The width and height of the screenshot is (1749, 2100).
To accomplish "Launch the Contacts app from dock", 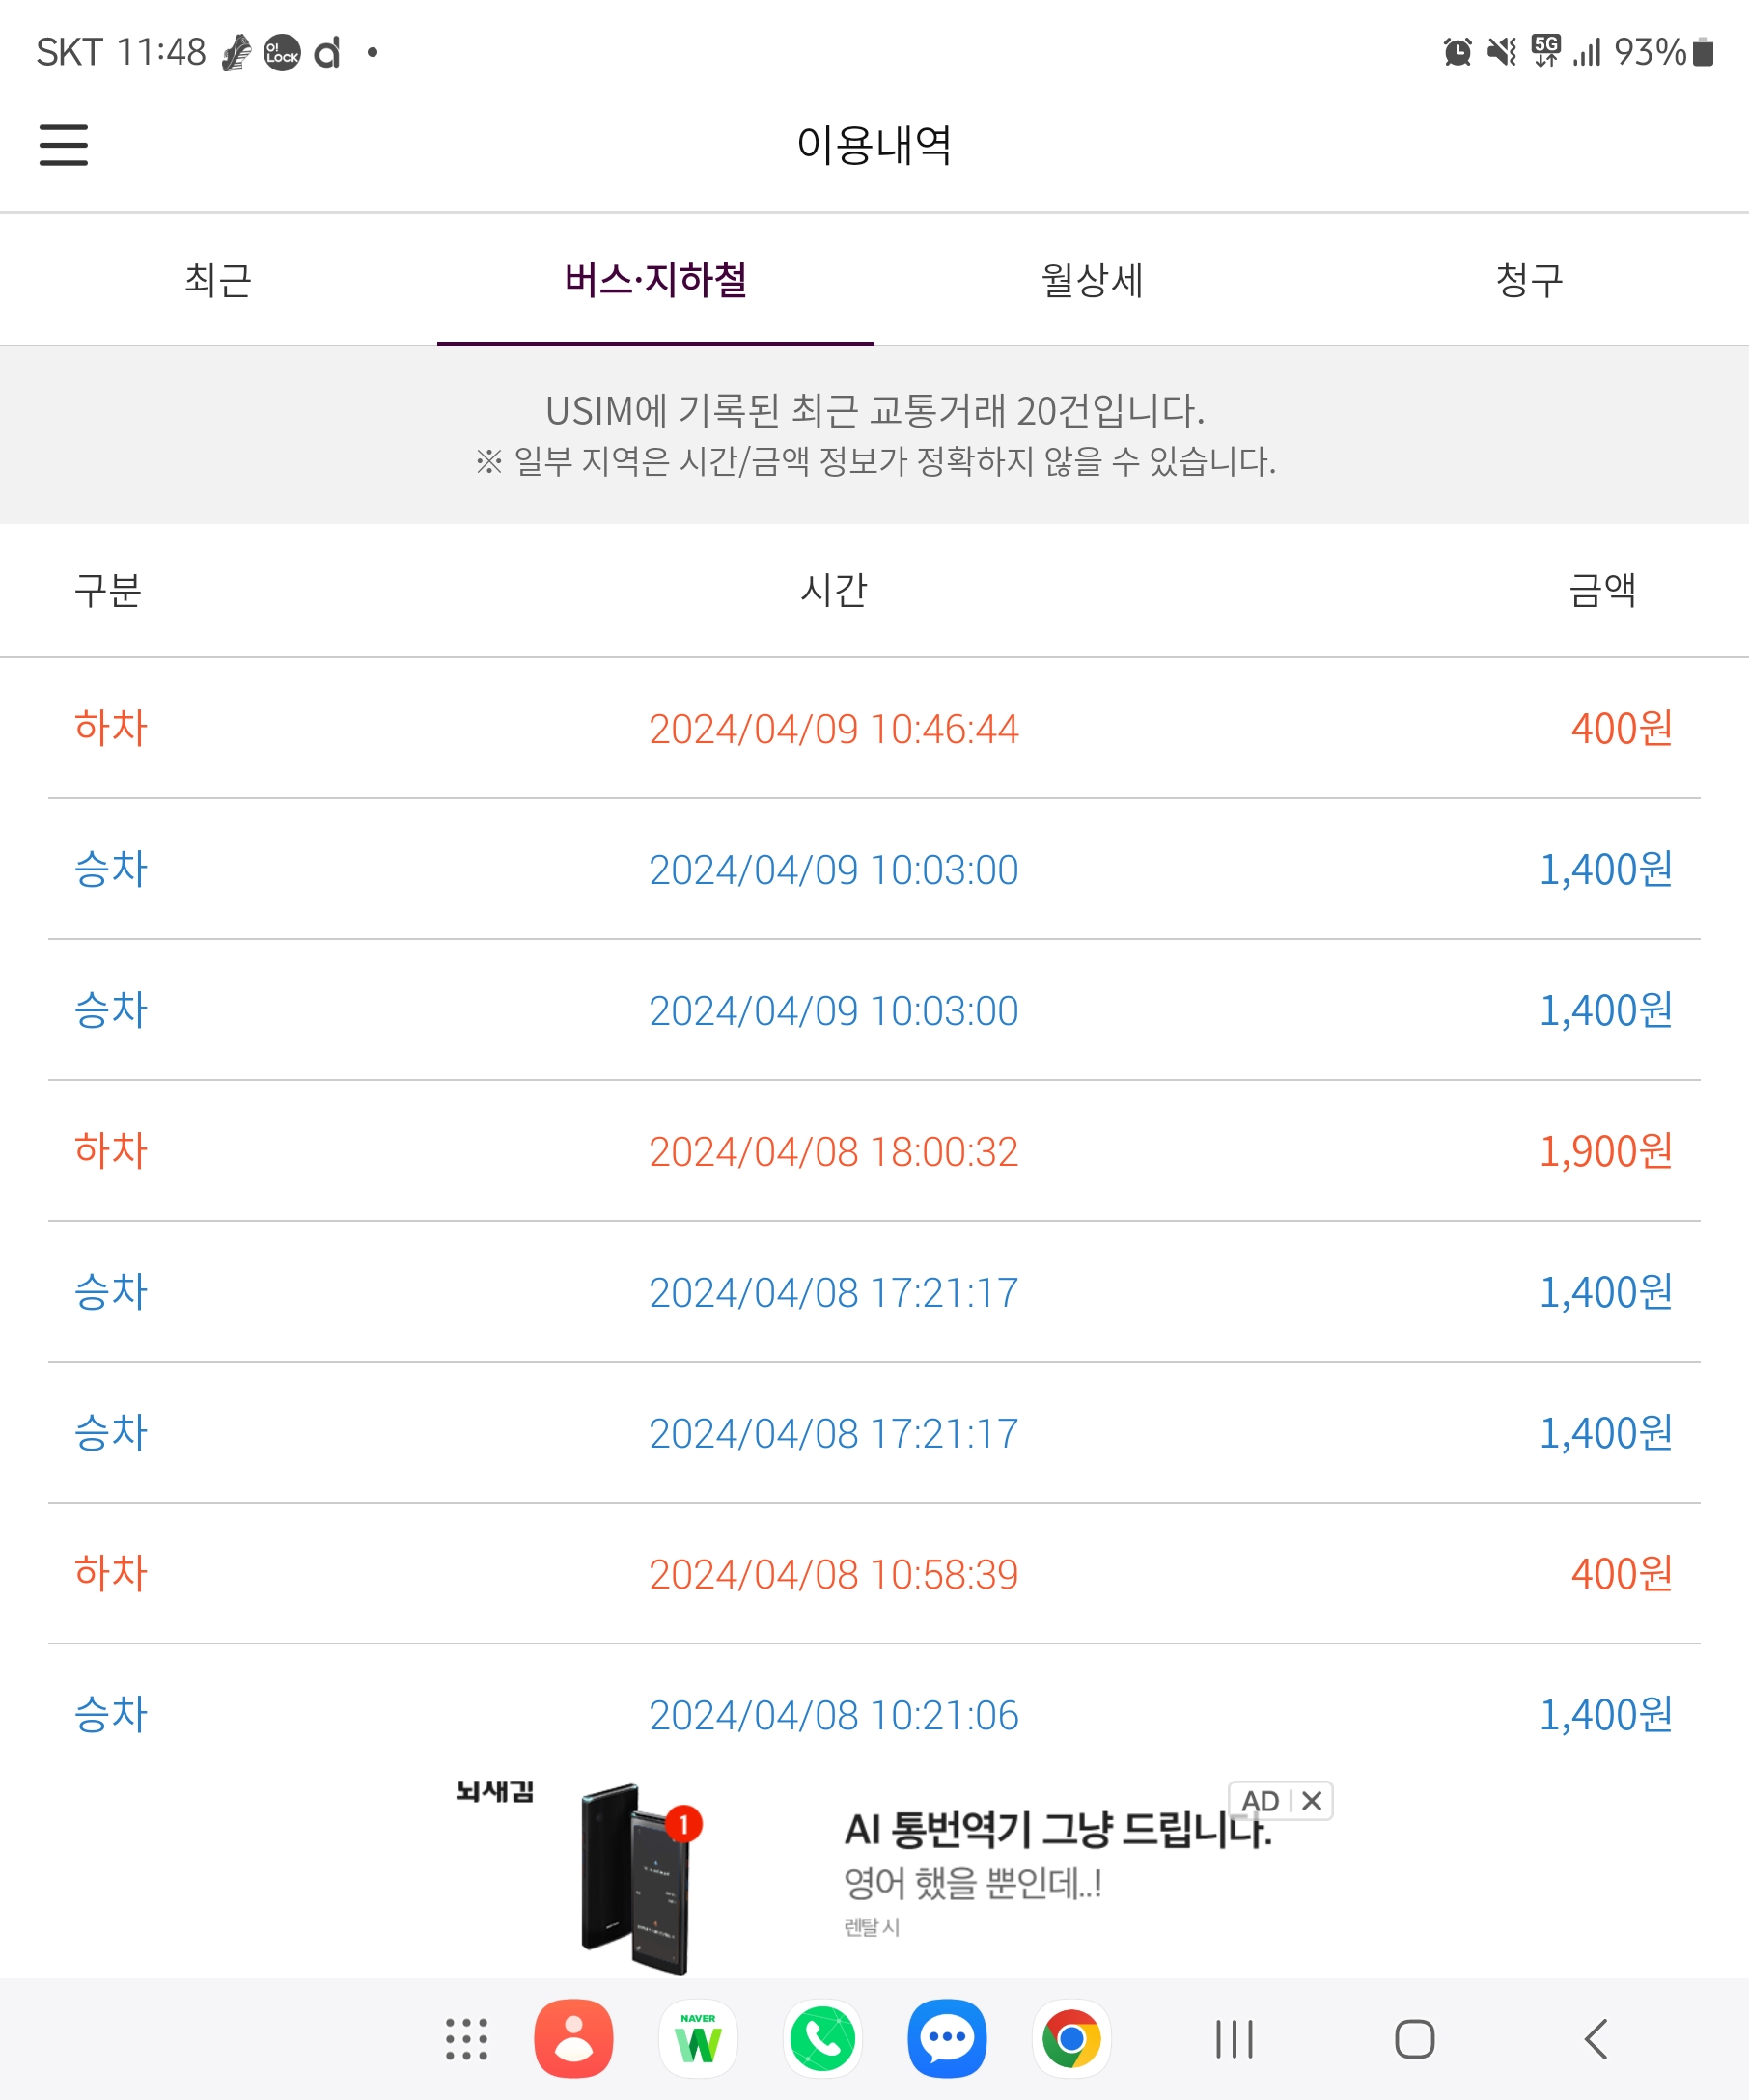I will (x=573, y=2039).
